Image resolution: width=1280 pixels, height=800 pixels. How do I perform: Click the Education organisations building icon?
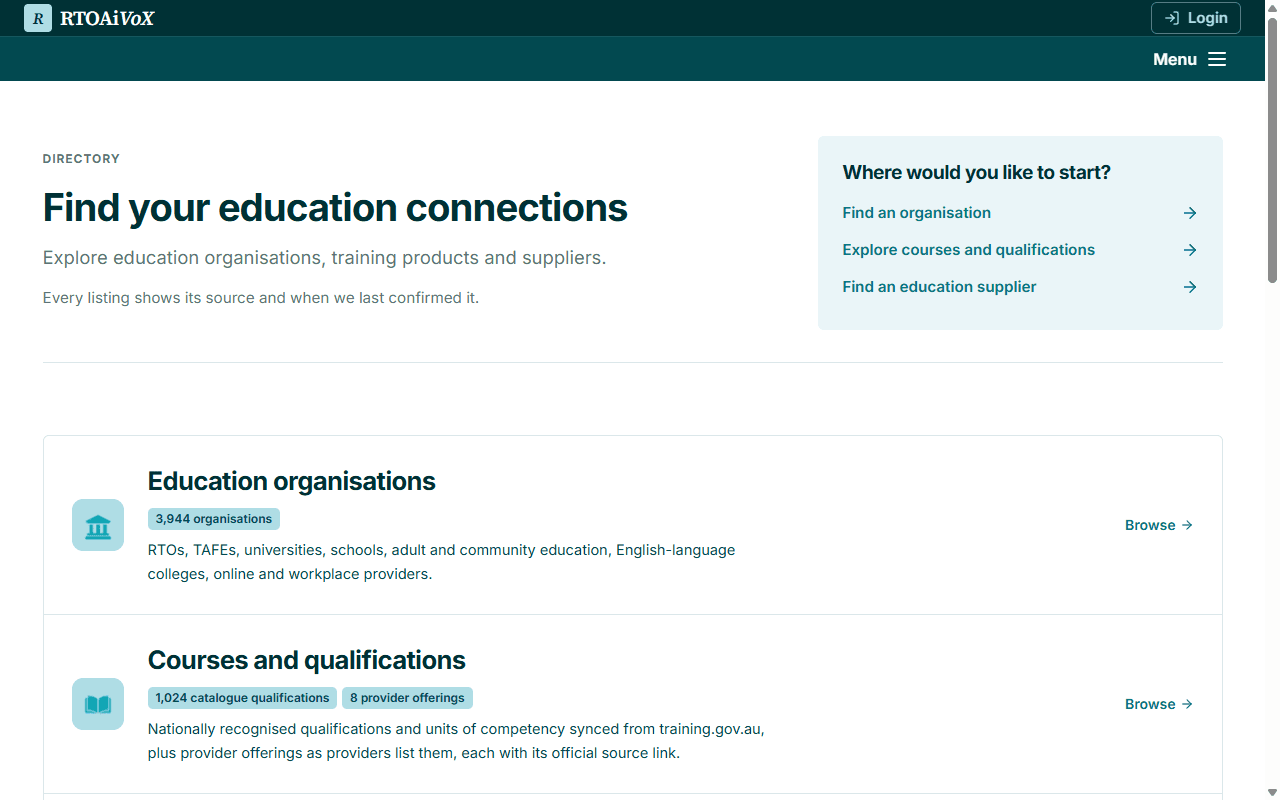[98, 525]
